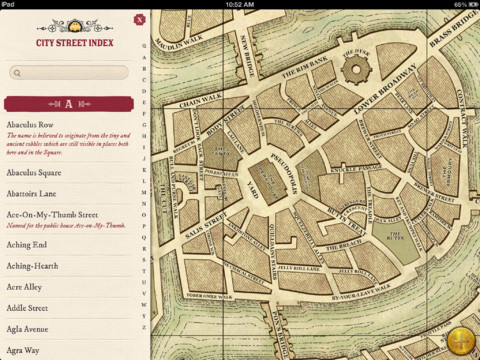Image resolution: width=480 pixels, height=360 pixels.
Task: Close the City Street Index panel
Action: coord(140,20)
